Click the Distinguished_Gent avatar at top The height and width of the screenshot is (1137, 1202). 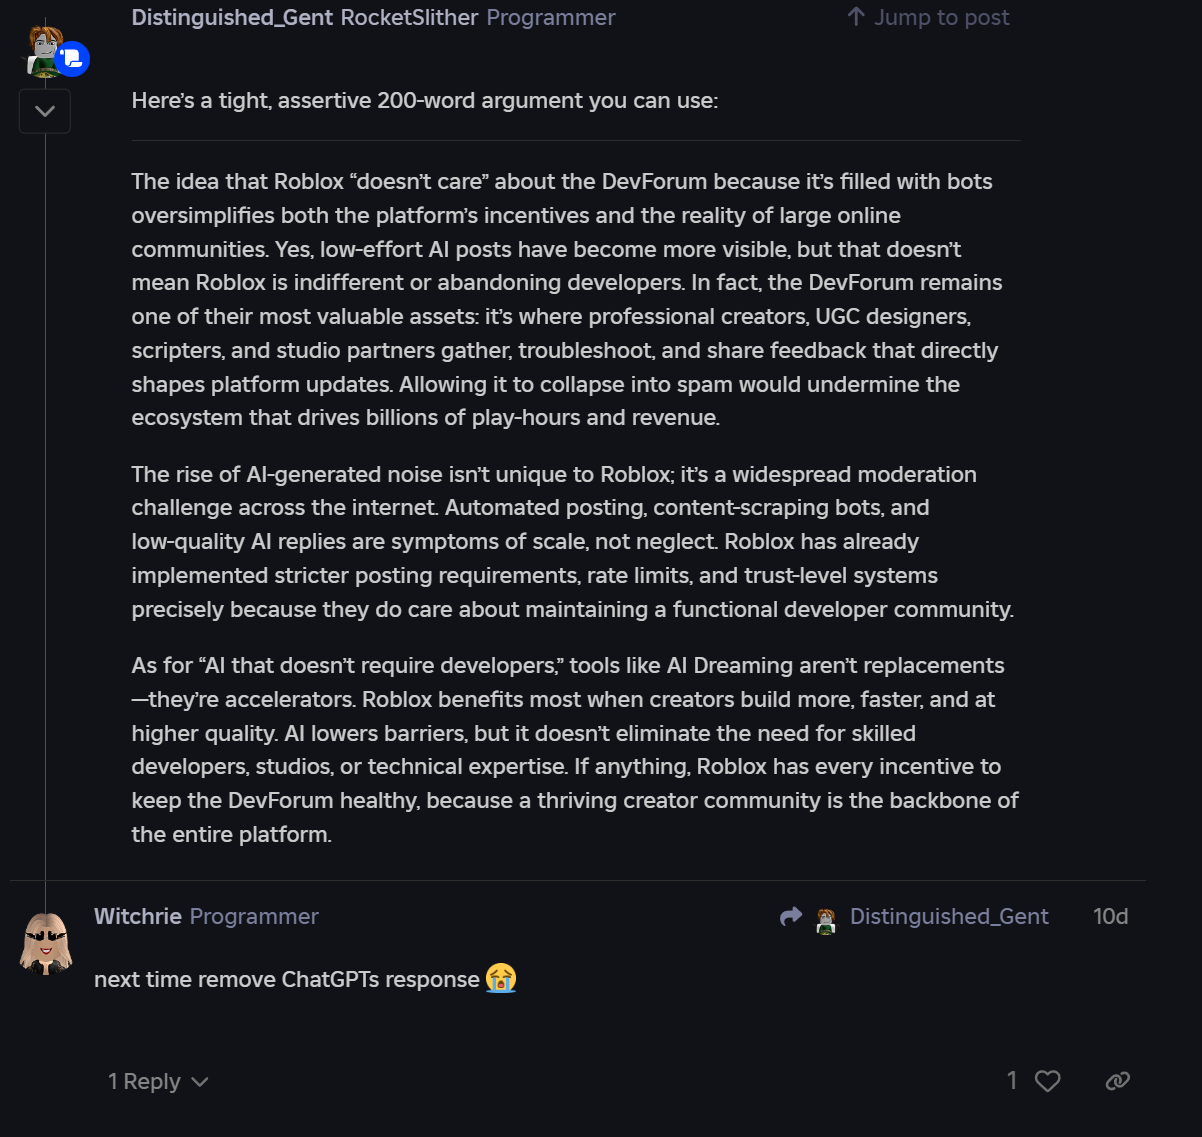43,50
